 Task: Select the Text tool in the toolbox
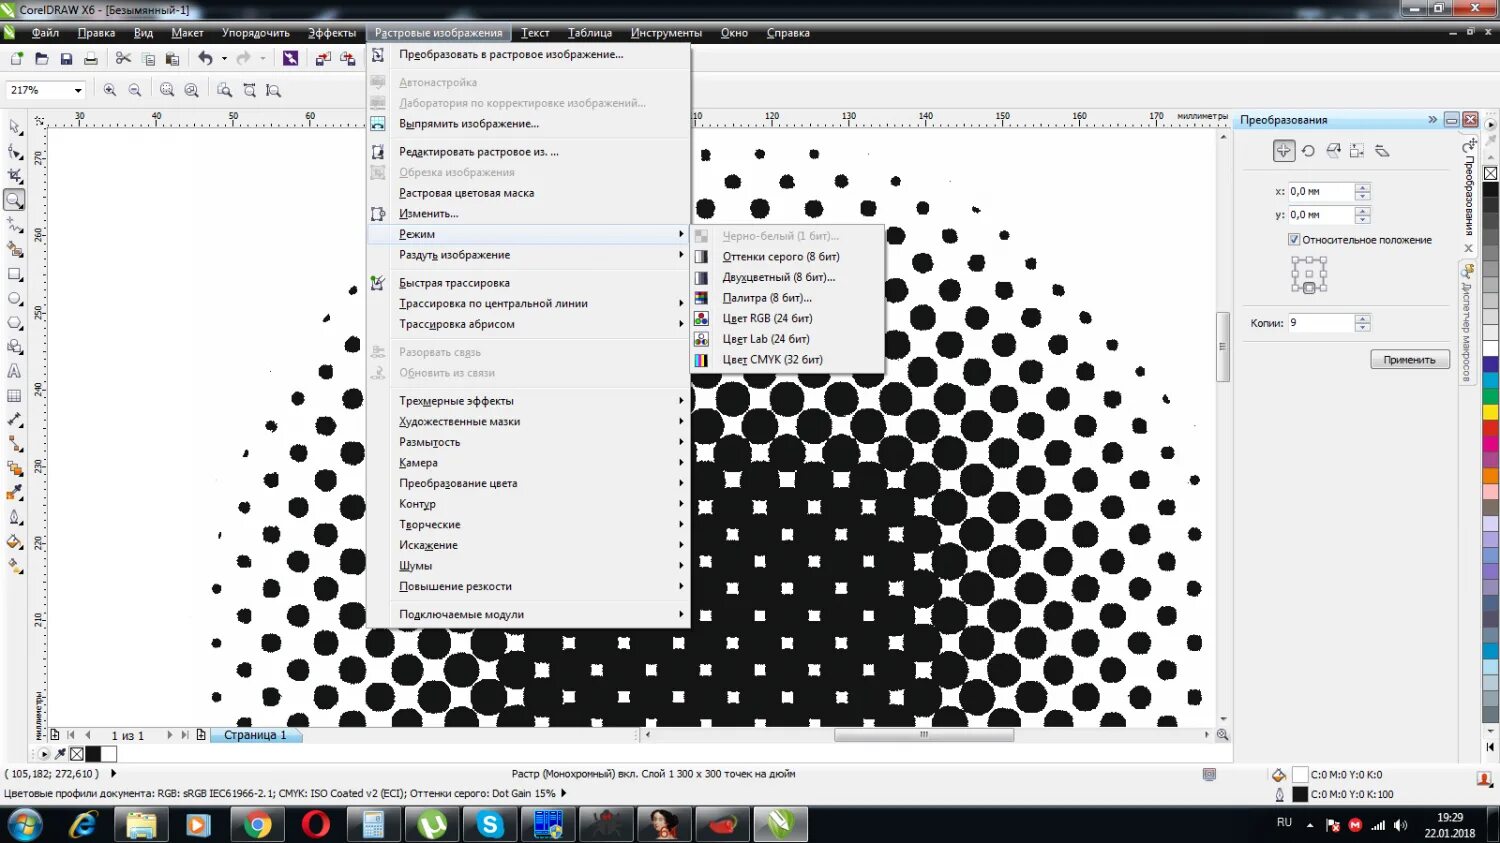(14, 371)
